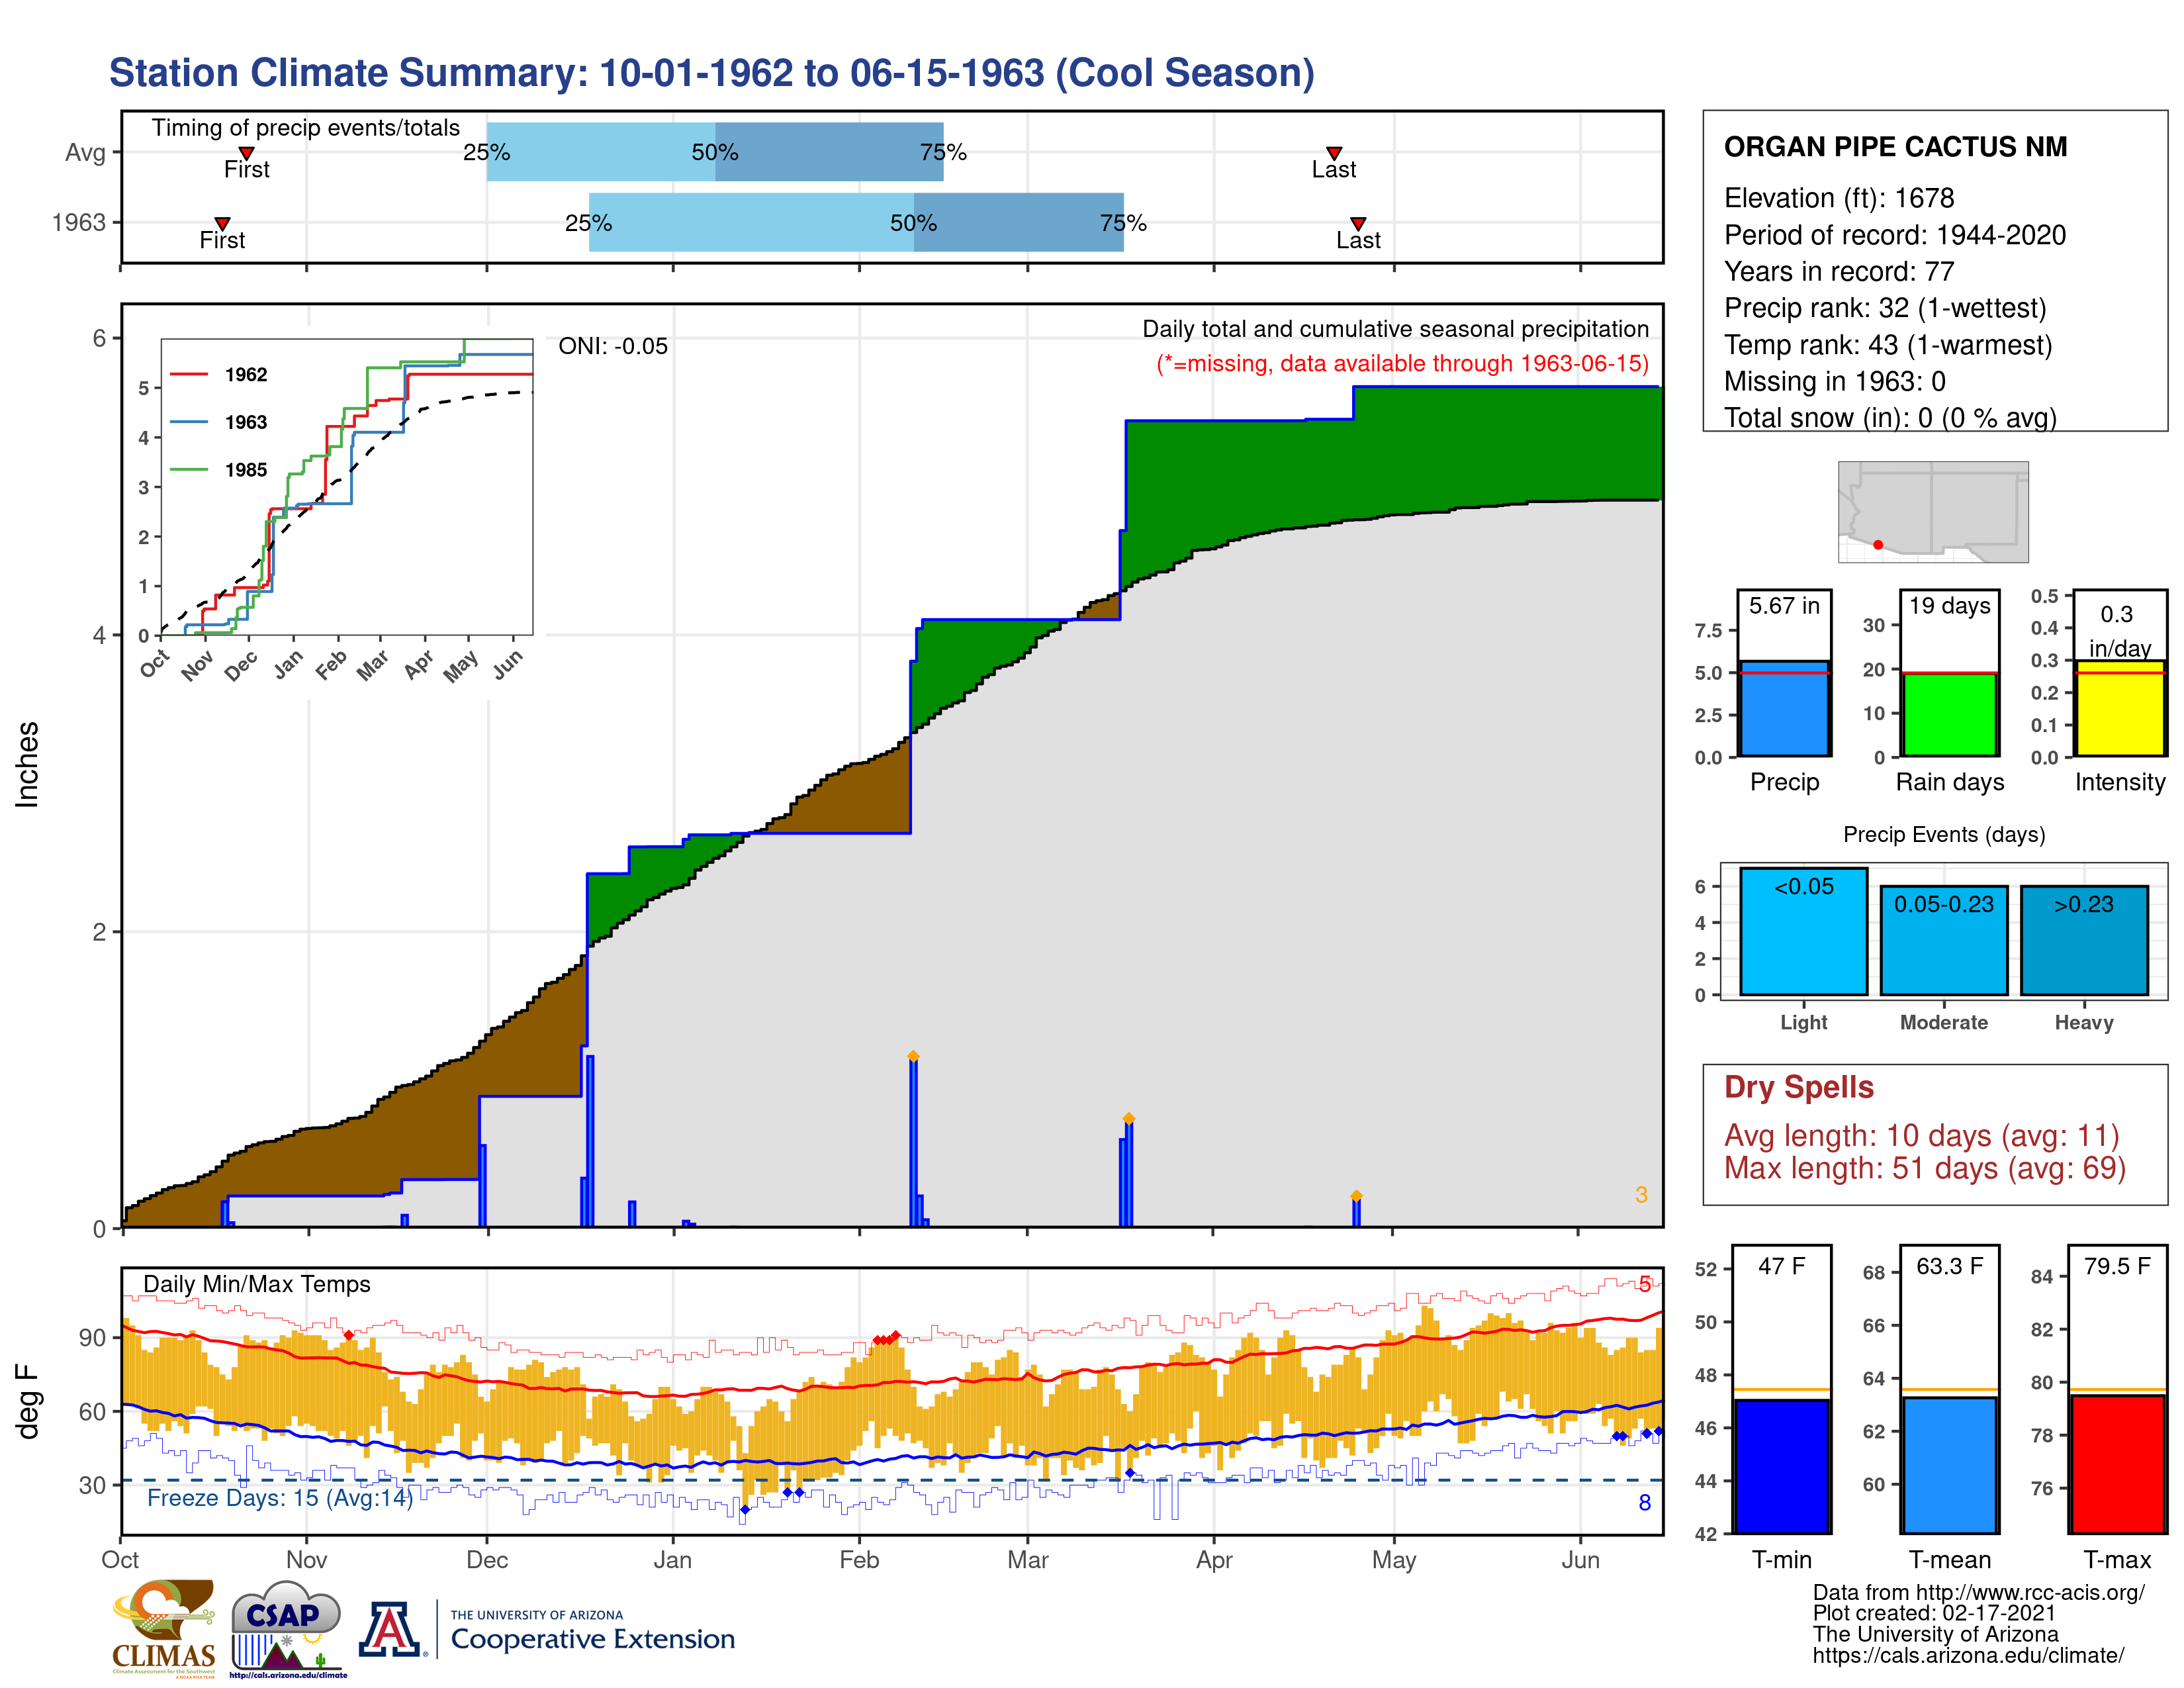
Task: Click the Avg length: 10 days text
Action: tap(1921, 1136)
